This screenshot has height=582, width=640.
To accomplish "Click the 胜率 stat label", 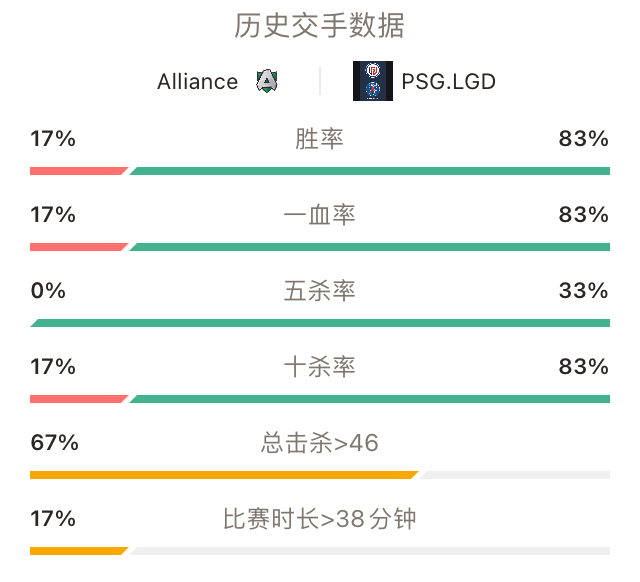I will click(x=320, y=139).
